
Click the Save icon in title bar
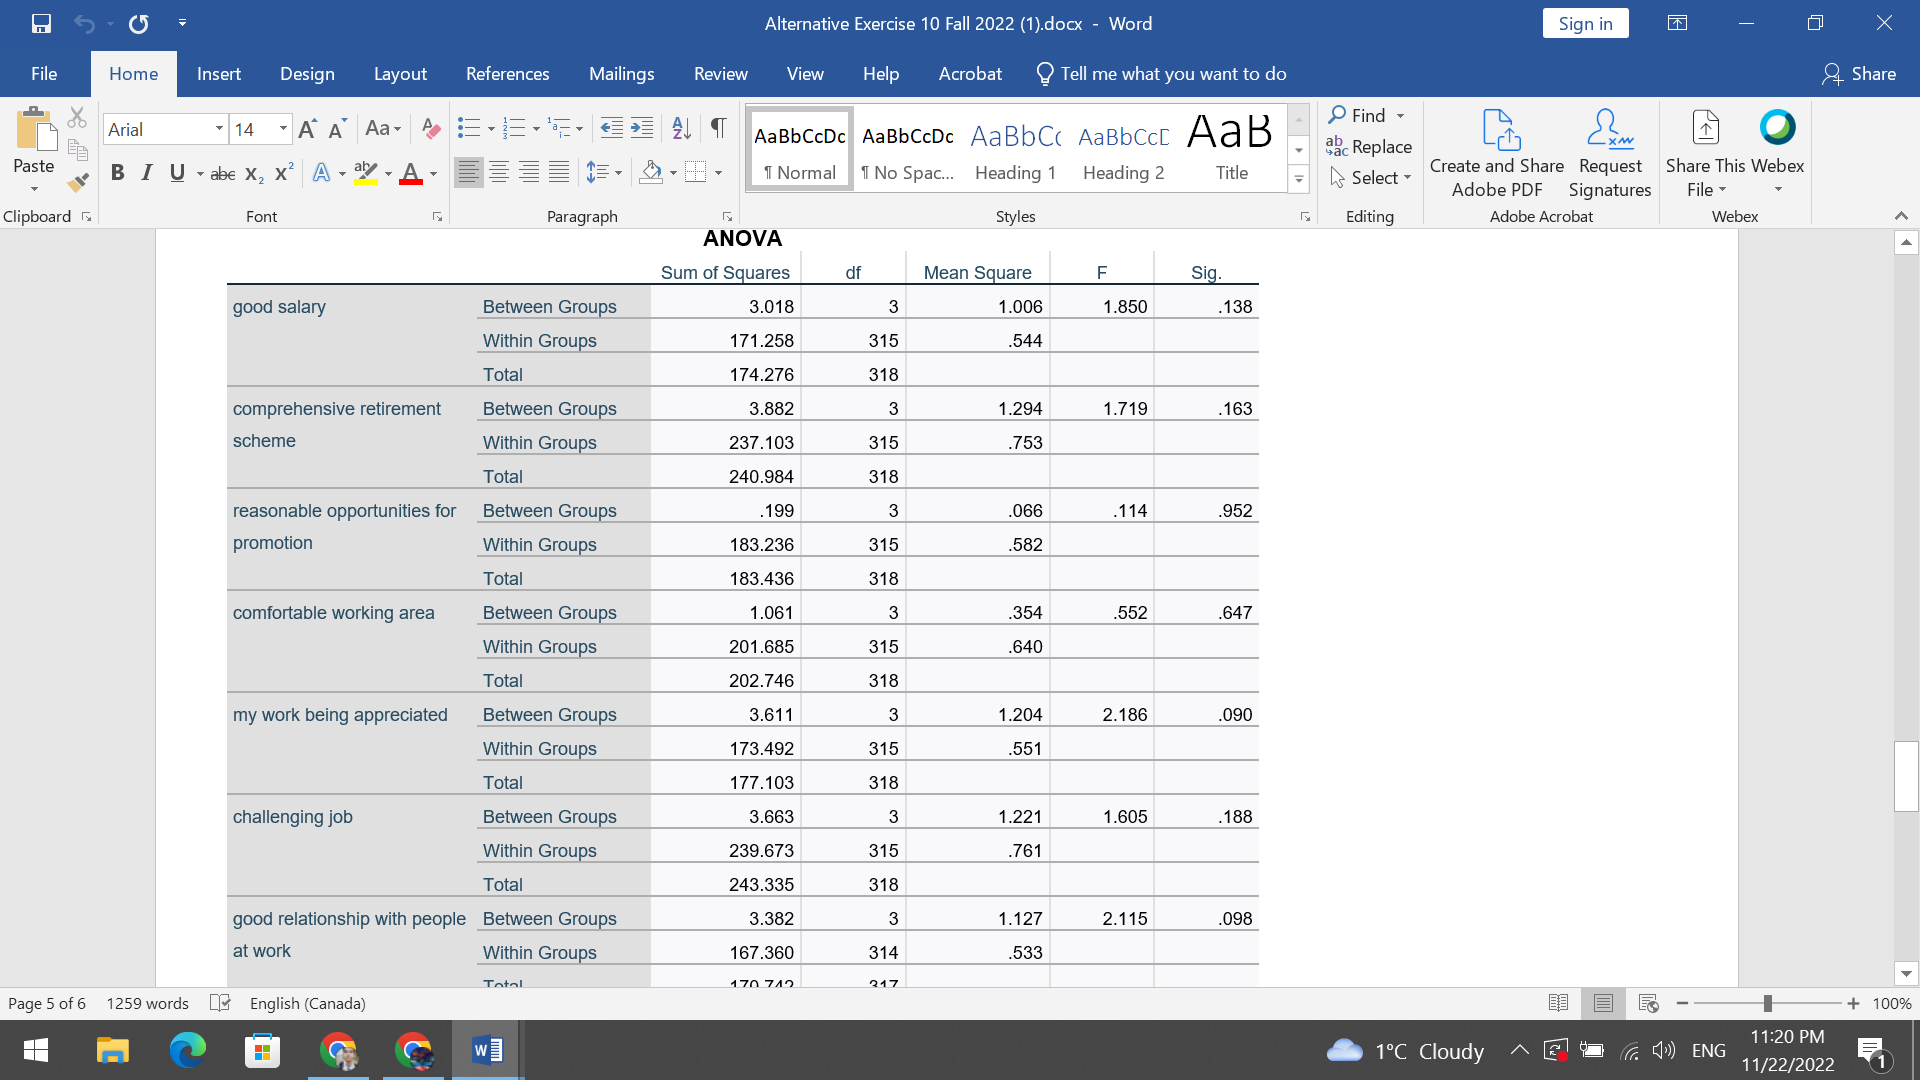click(41, 23)
